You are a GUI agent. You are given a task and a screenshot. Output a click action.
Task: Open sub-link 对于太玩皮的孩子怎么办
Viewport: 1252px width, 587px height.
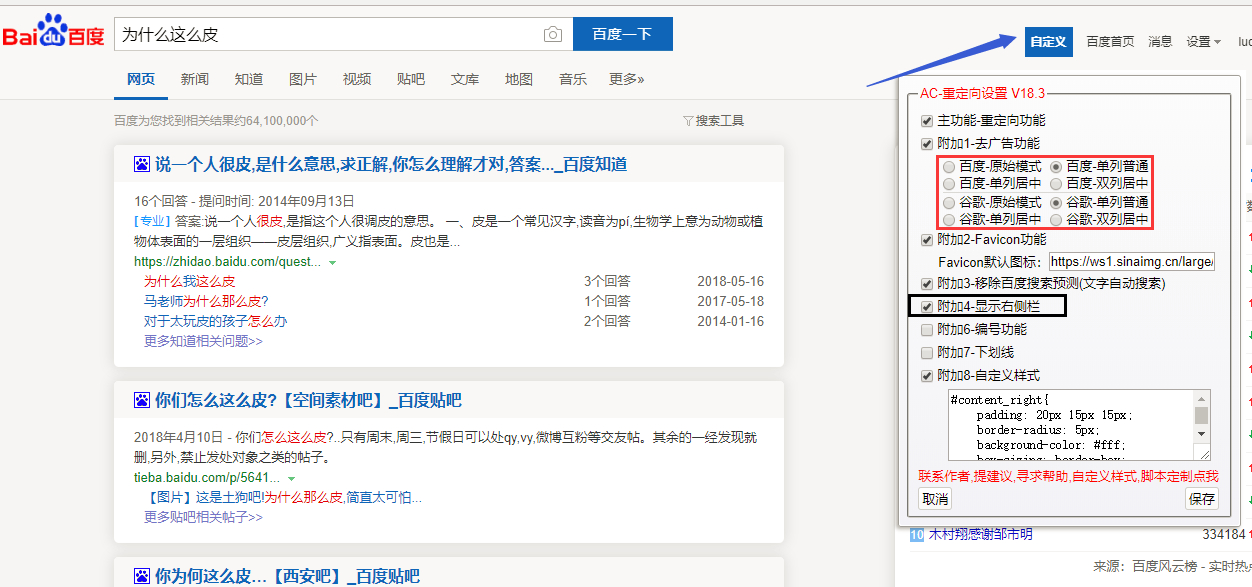pos(216,321)
